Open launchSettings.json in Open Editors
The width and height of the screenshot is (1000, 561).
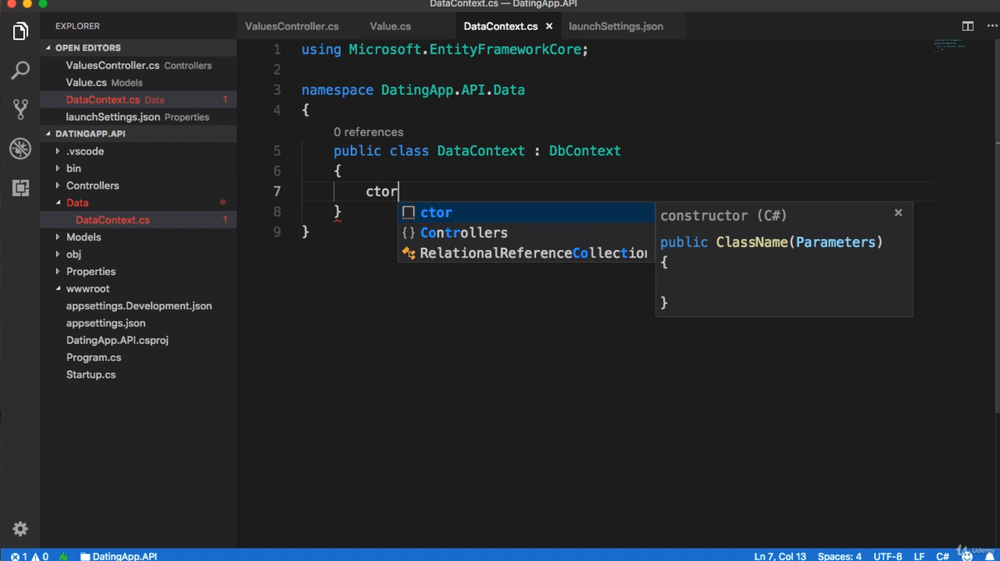click(x=138, y=117)
